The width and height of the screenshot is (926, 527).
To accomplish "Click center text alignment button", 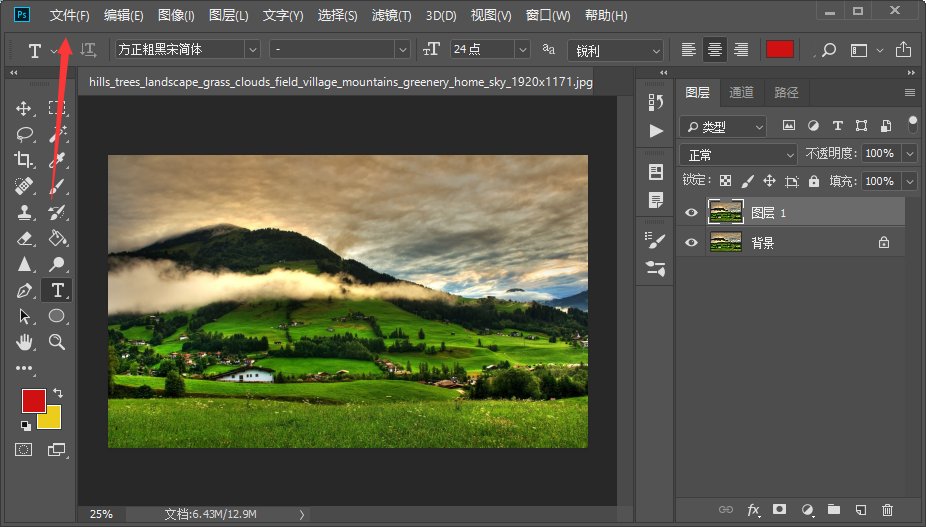I will (x=715, y=49).
